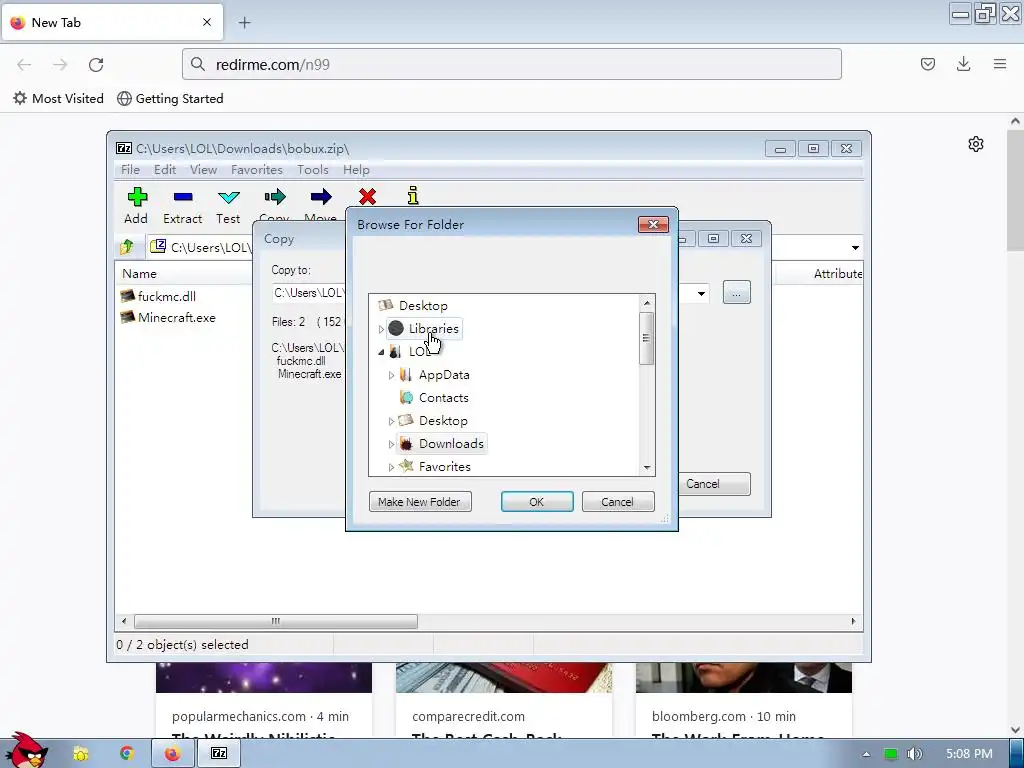
Task: Open the file explorer taskbar icon
Action: click(x=80, y=754)
